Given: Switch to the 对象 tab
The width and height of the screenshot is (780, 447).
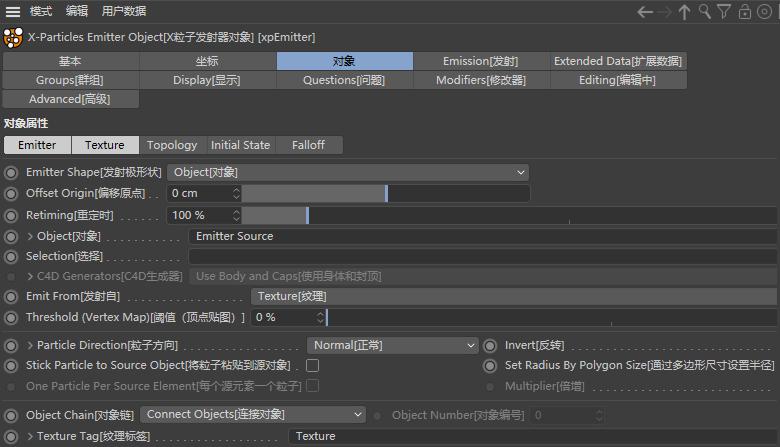Looking at the screenshot, I should pos(345,61).
